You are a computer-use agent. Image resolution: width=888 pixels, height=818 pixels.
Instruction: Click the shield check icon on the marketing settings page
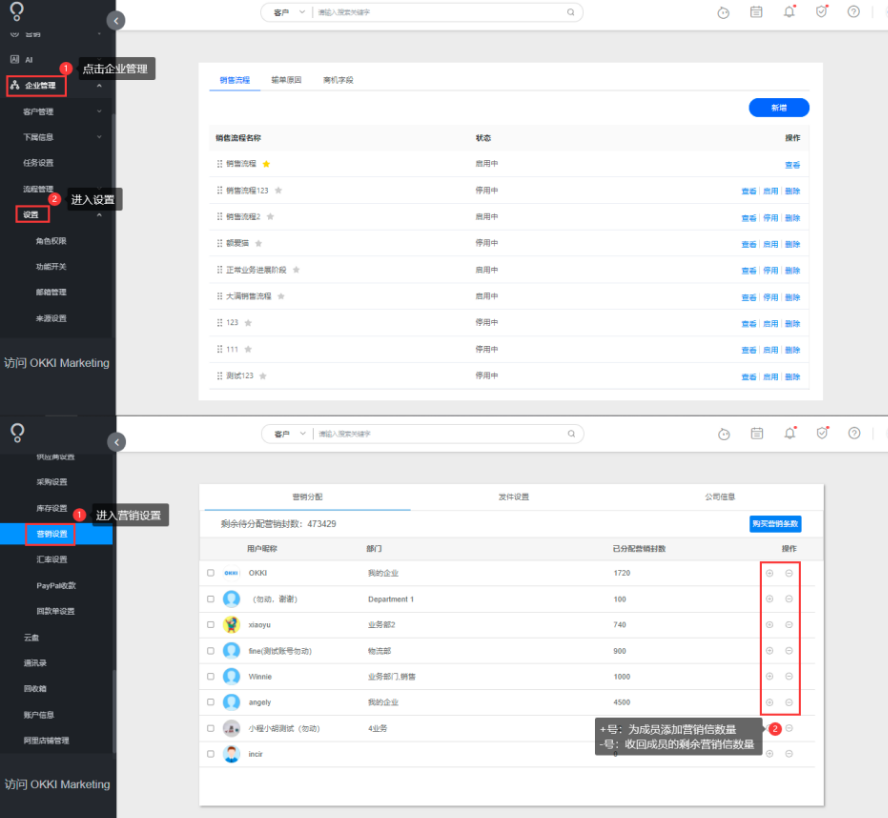822,433
